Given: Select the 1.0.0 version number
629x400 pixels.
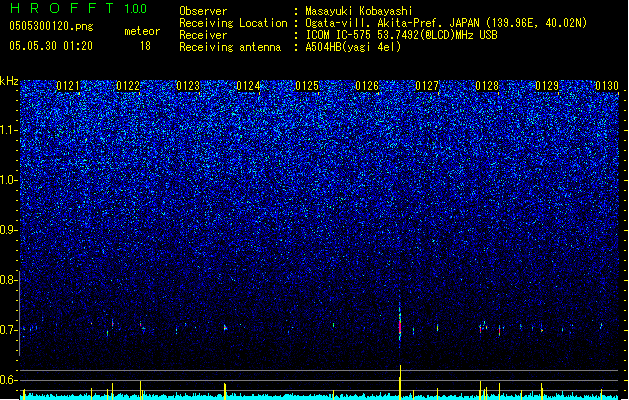Looking at the screenshot, I should point(135,9).
